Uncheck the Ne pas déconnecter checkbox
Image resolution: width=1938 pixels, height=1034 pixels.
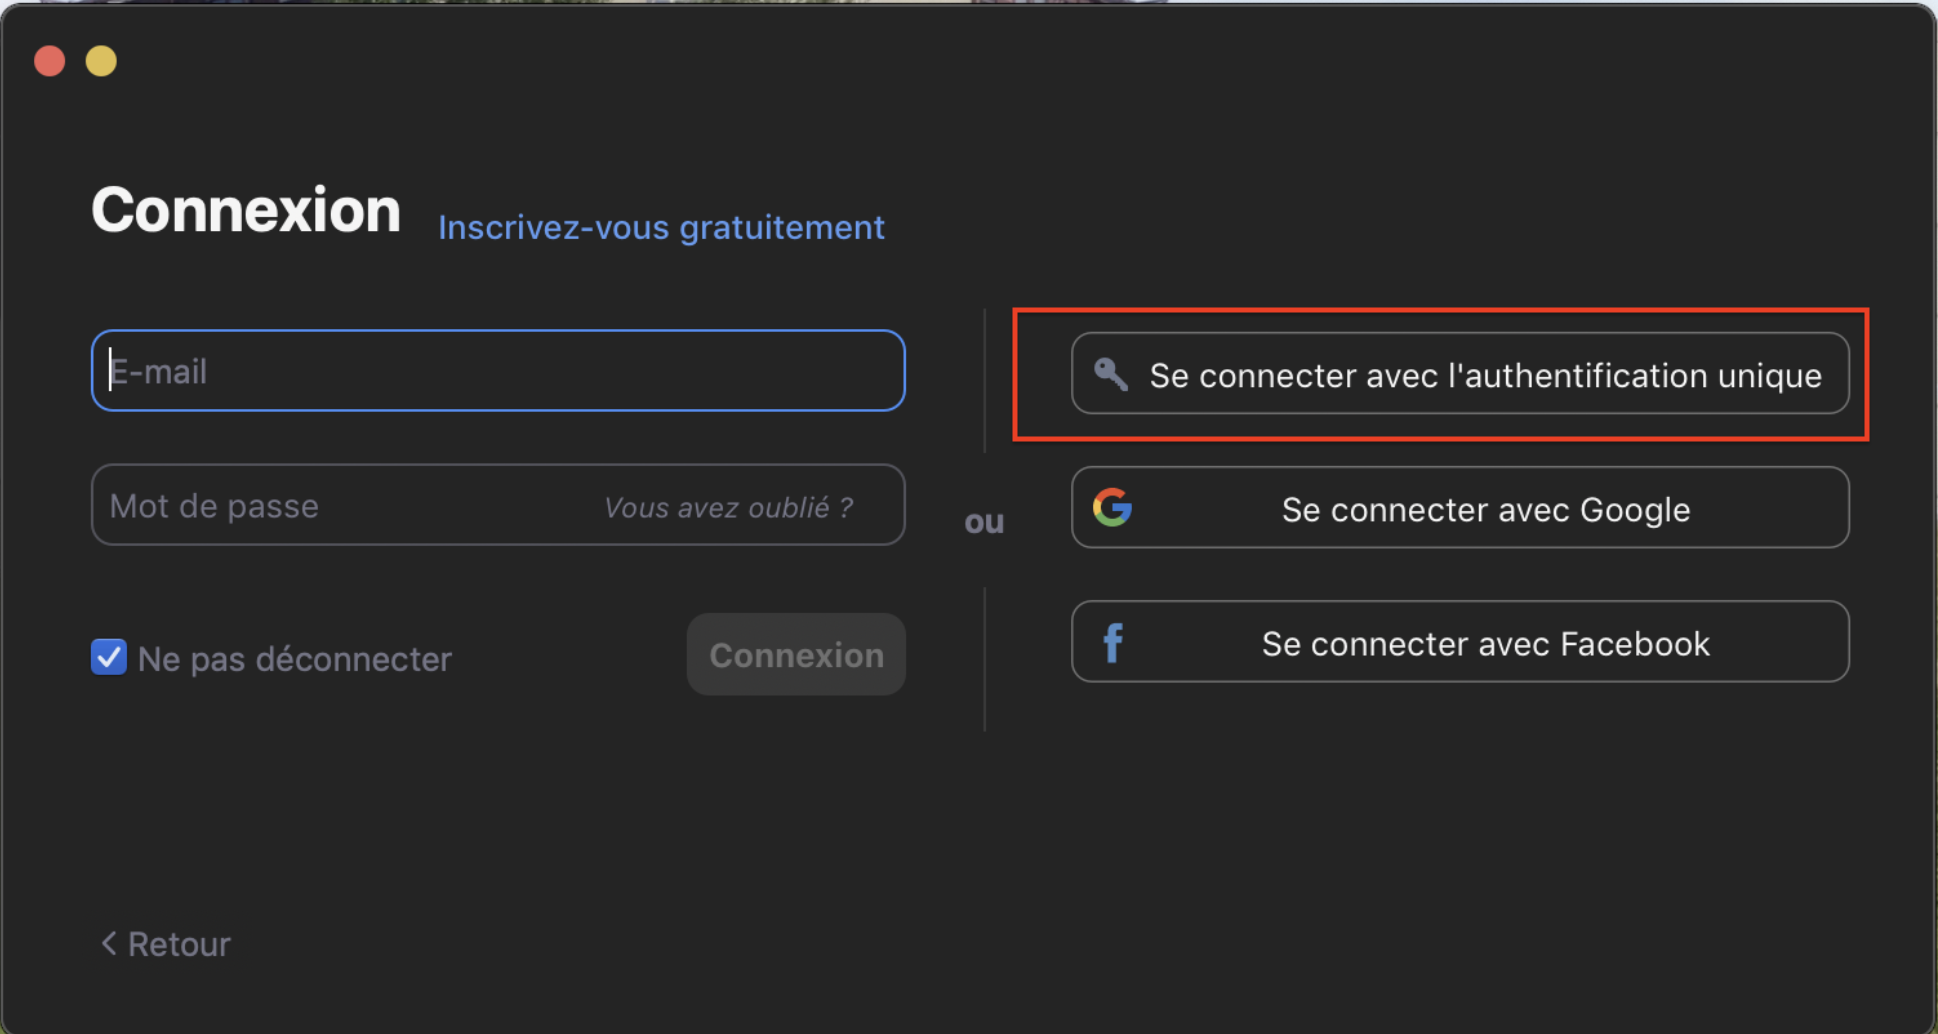point(109,657)
